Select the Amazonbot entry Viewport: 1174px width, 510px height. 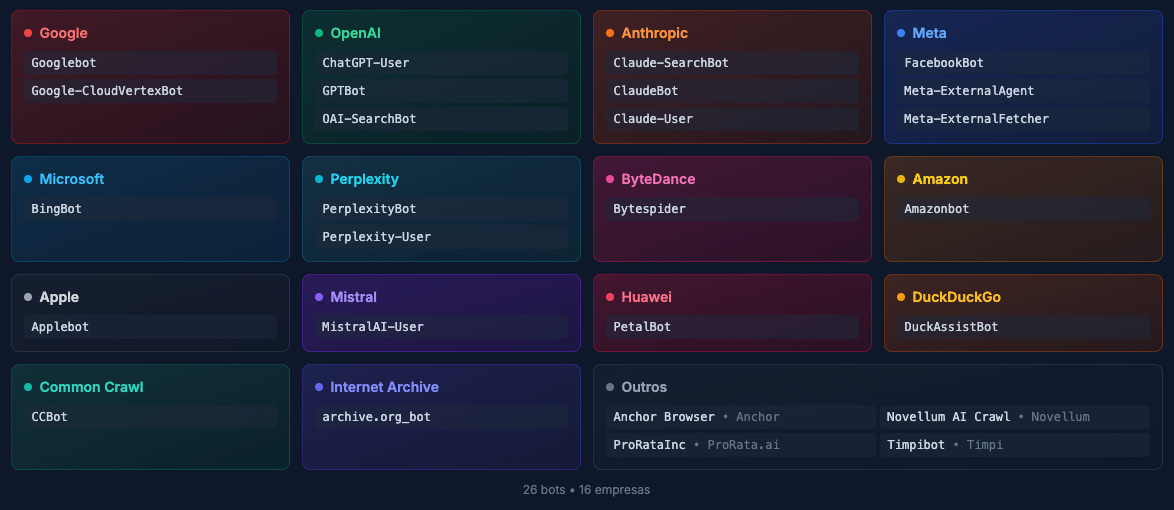1024,209
